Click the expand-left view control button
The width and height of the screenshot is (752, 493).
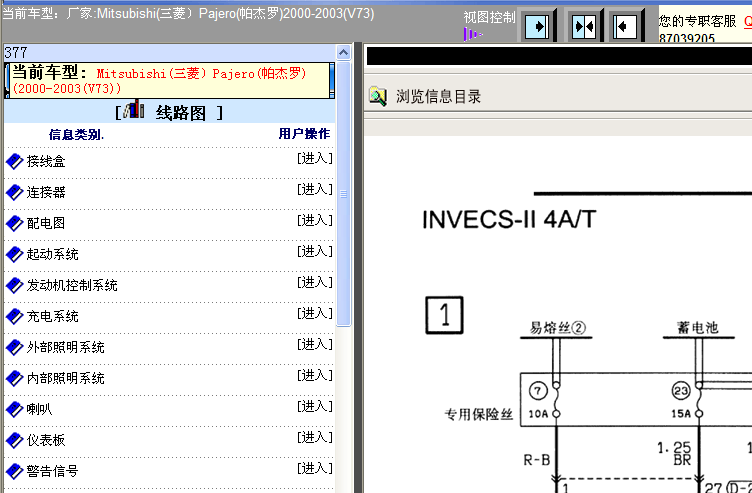[x=625, y=26]
